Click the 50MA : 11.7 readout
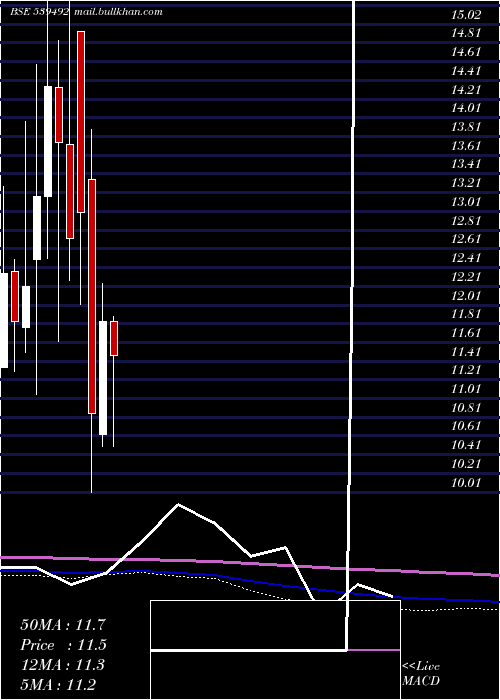The image size is (500, 700). 63,625
